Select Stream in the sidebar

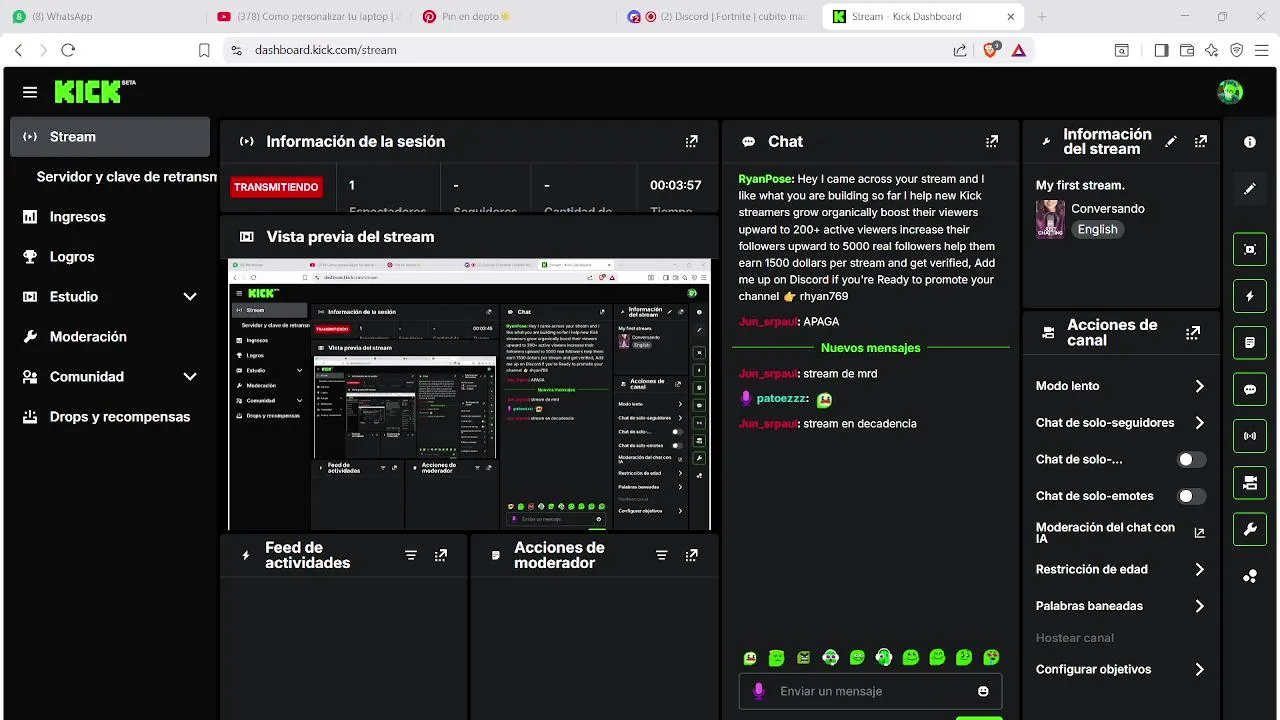coord(110,137)
